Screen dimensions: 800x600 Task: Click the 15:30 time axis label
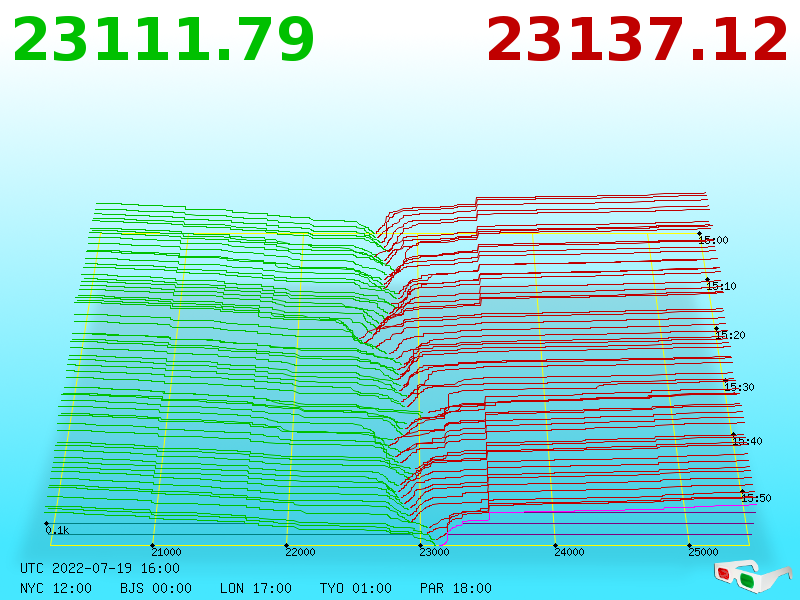coord(739,387)
